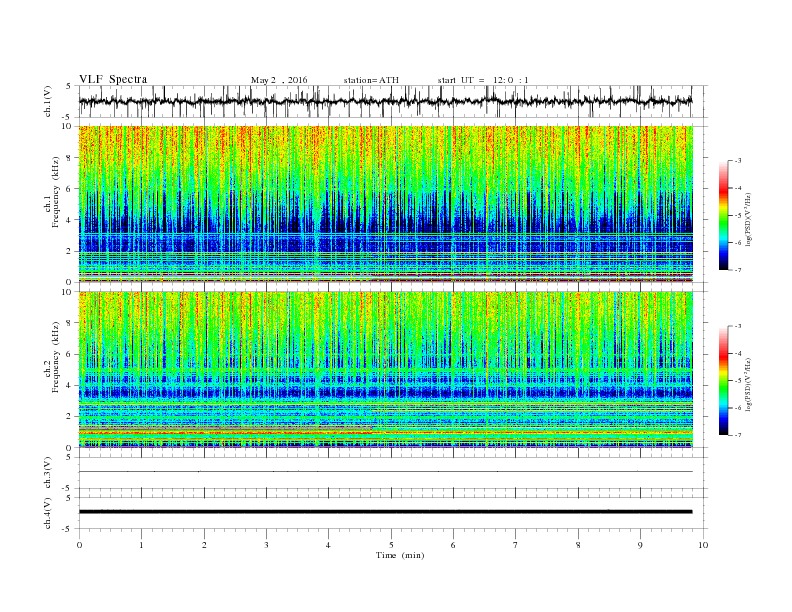Image resolution: width=792 pixels, height=612 pixels.
Task: Click the ch.1 voltage waveform trace
Action: click(385, 101)
